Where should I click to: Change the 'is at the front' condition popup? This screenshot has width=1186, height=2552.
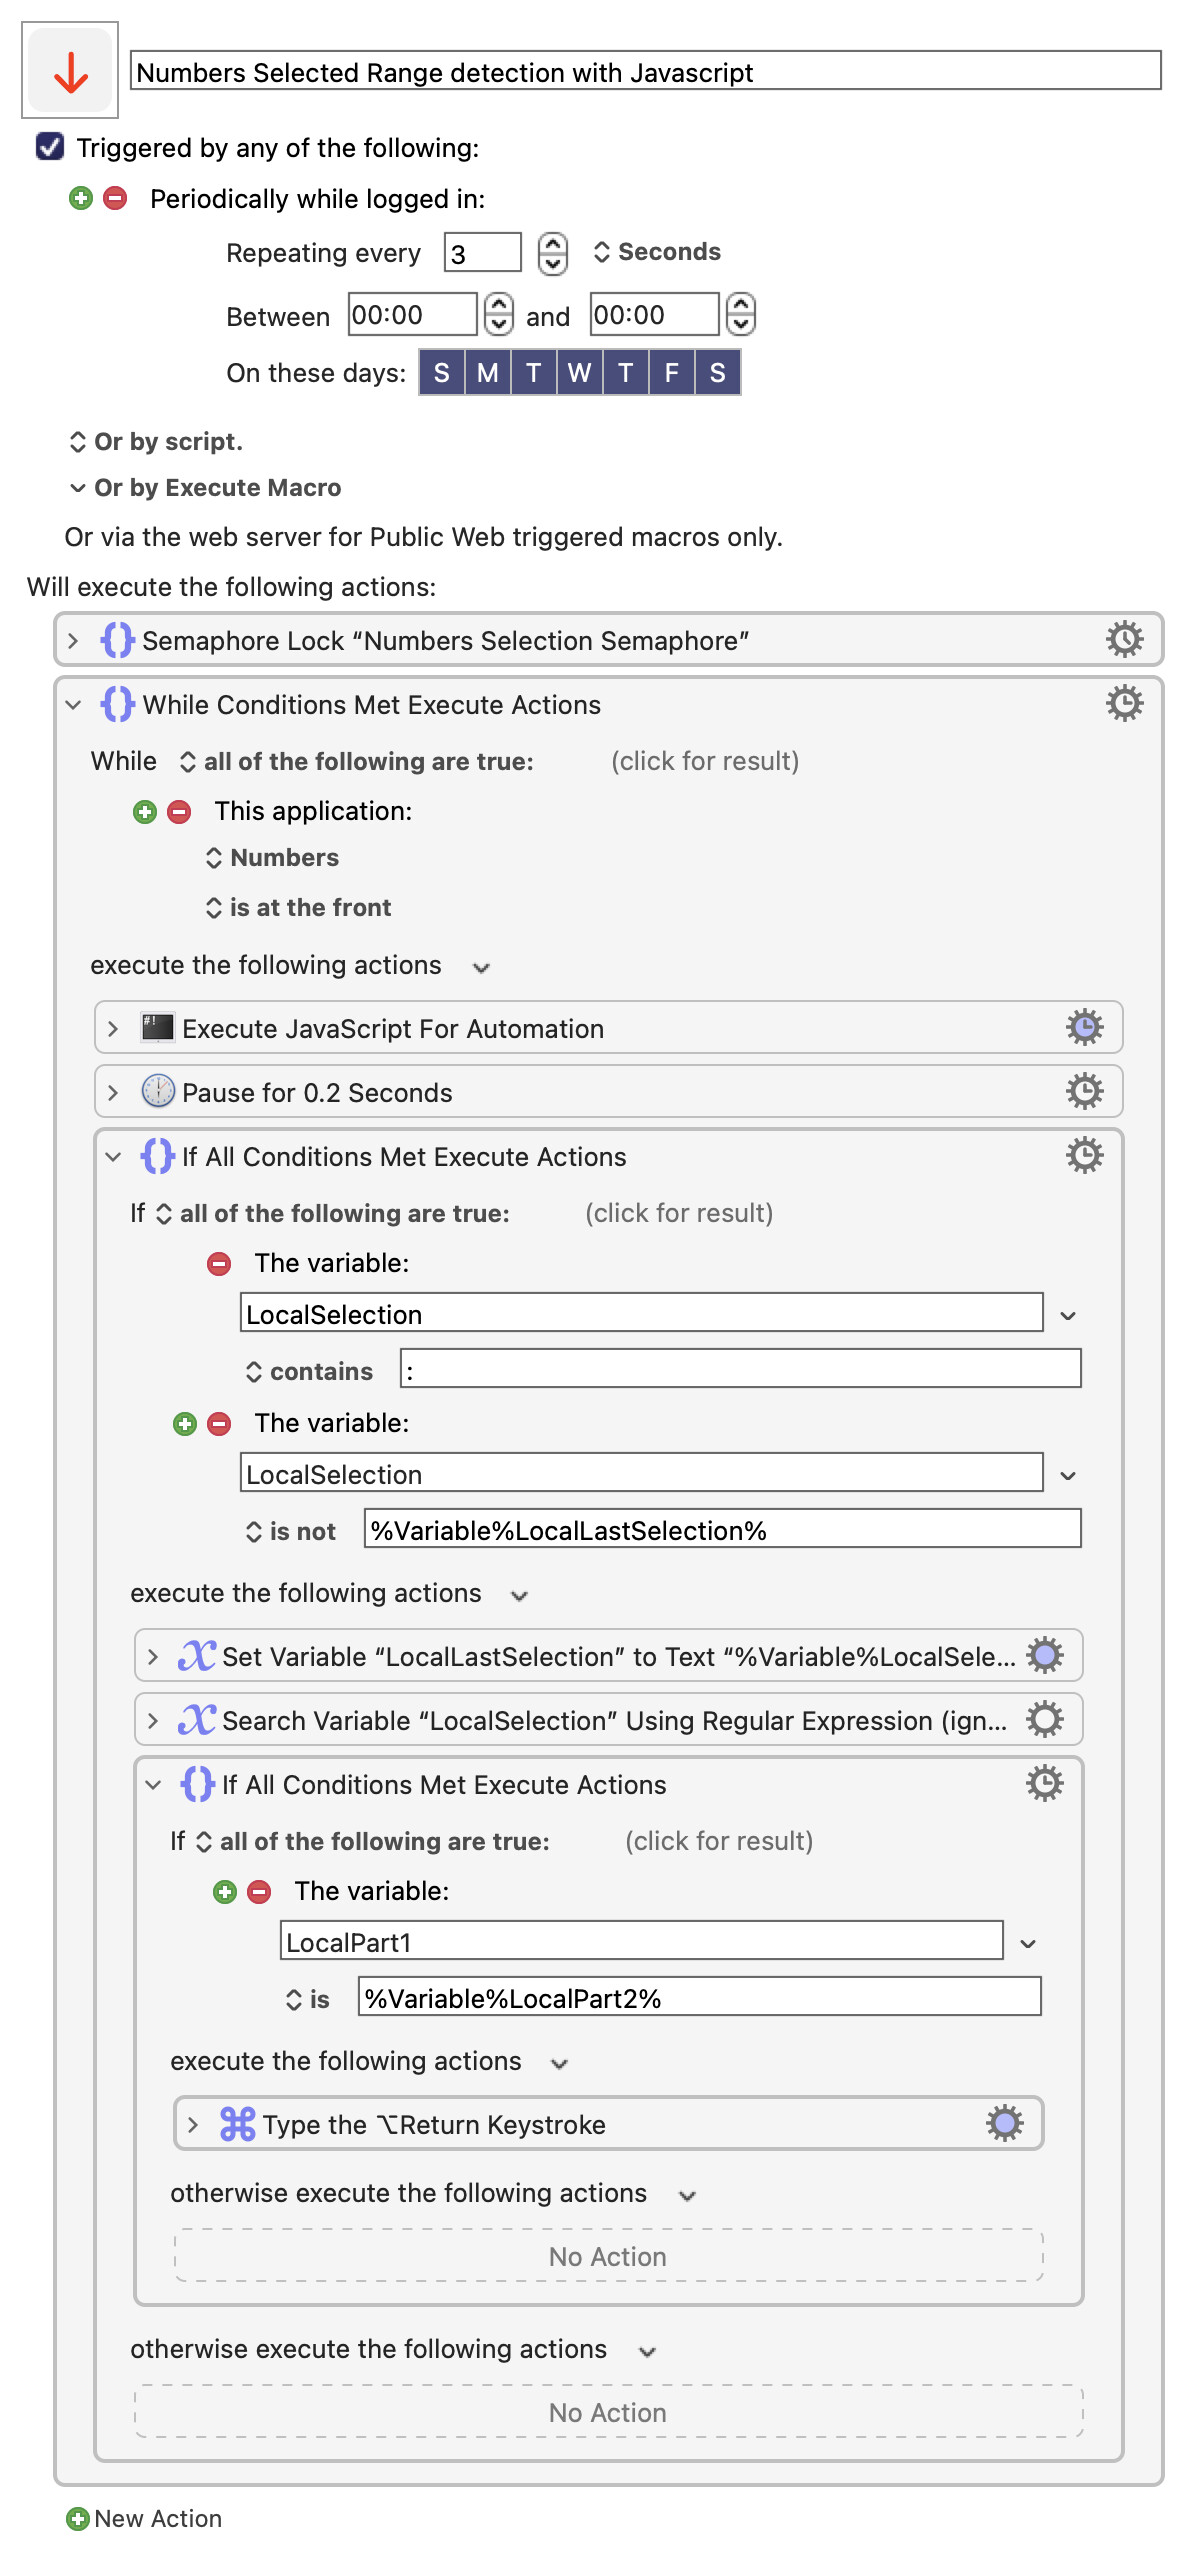pos(298,907)
